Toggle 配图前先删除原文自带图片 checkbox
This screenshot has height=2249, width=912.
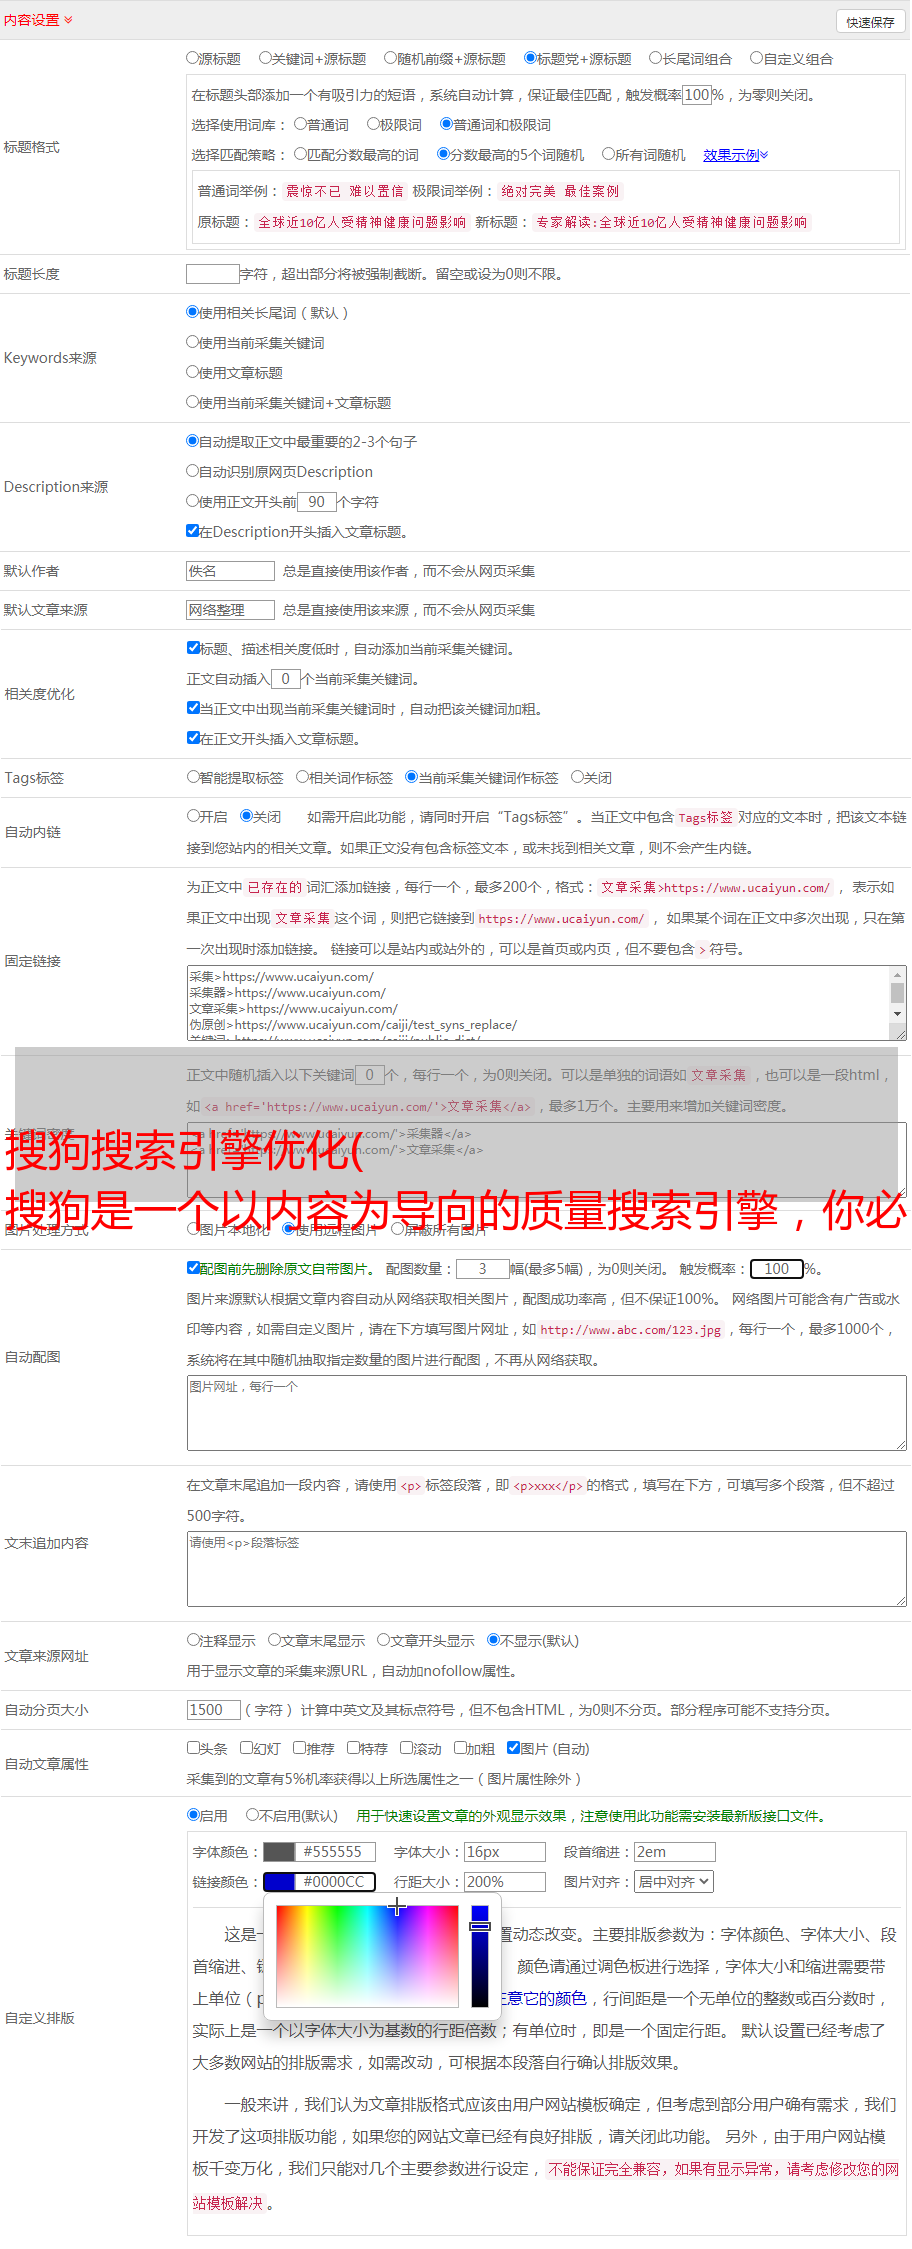193,1268
